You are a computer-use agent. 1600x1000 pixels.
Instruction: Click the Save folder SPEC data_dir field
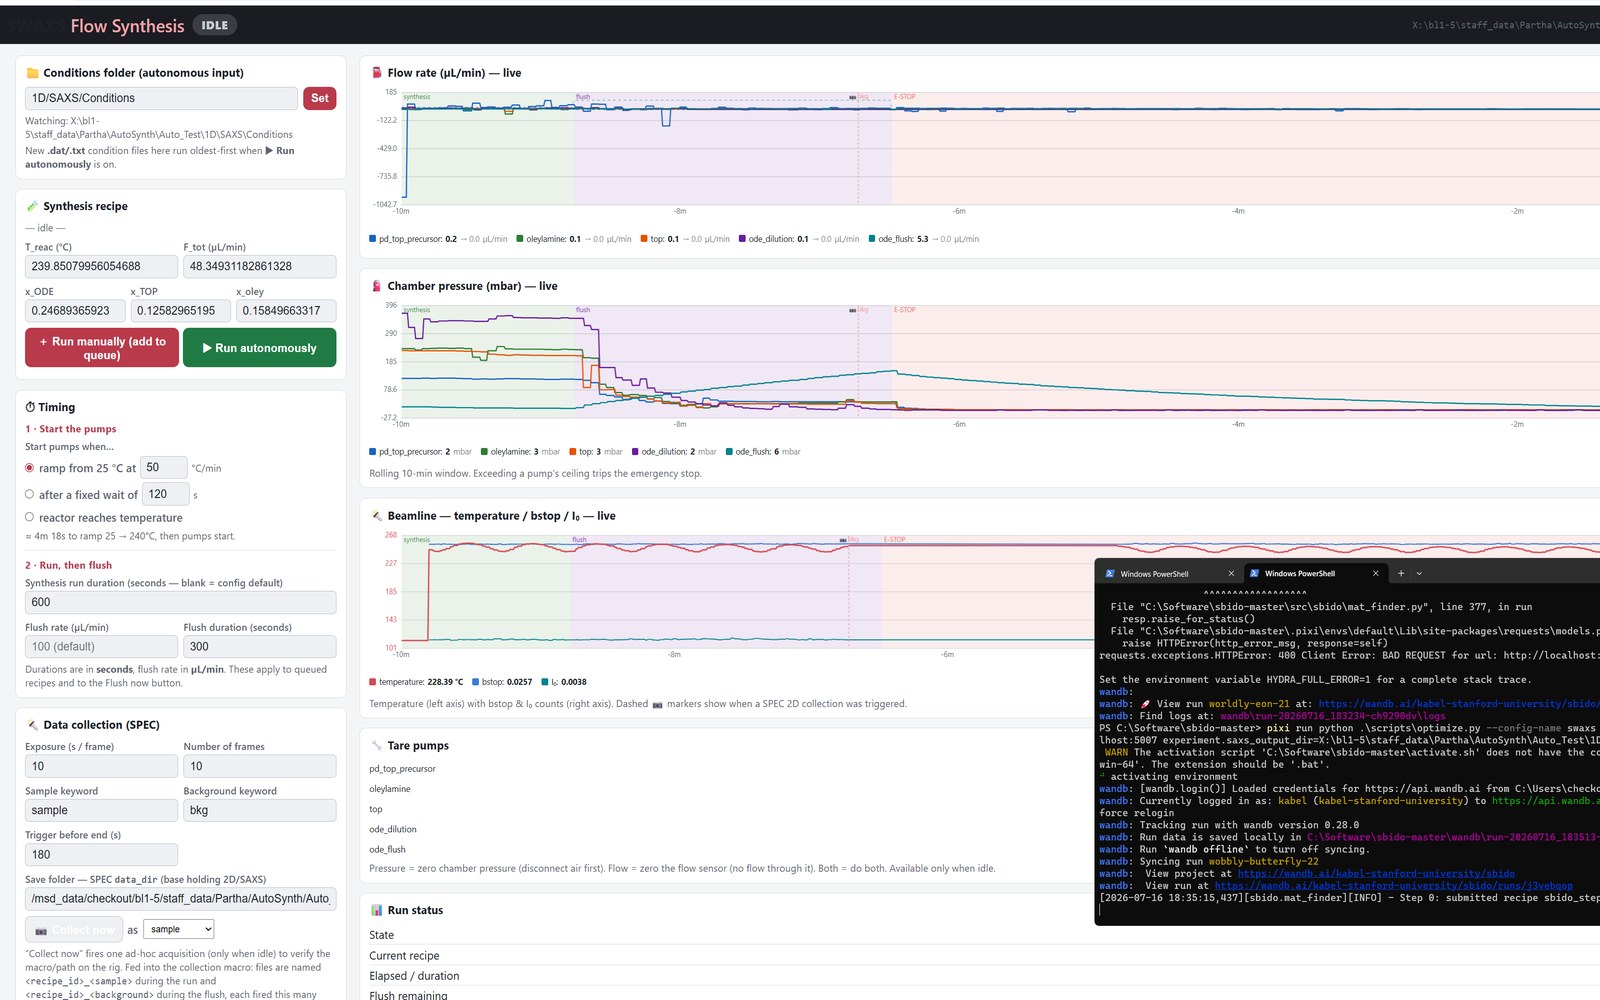click(180, 899)
